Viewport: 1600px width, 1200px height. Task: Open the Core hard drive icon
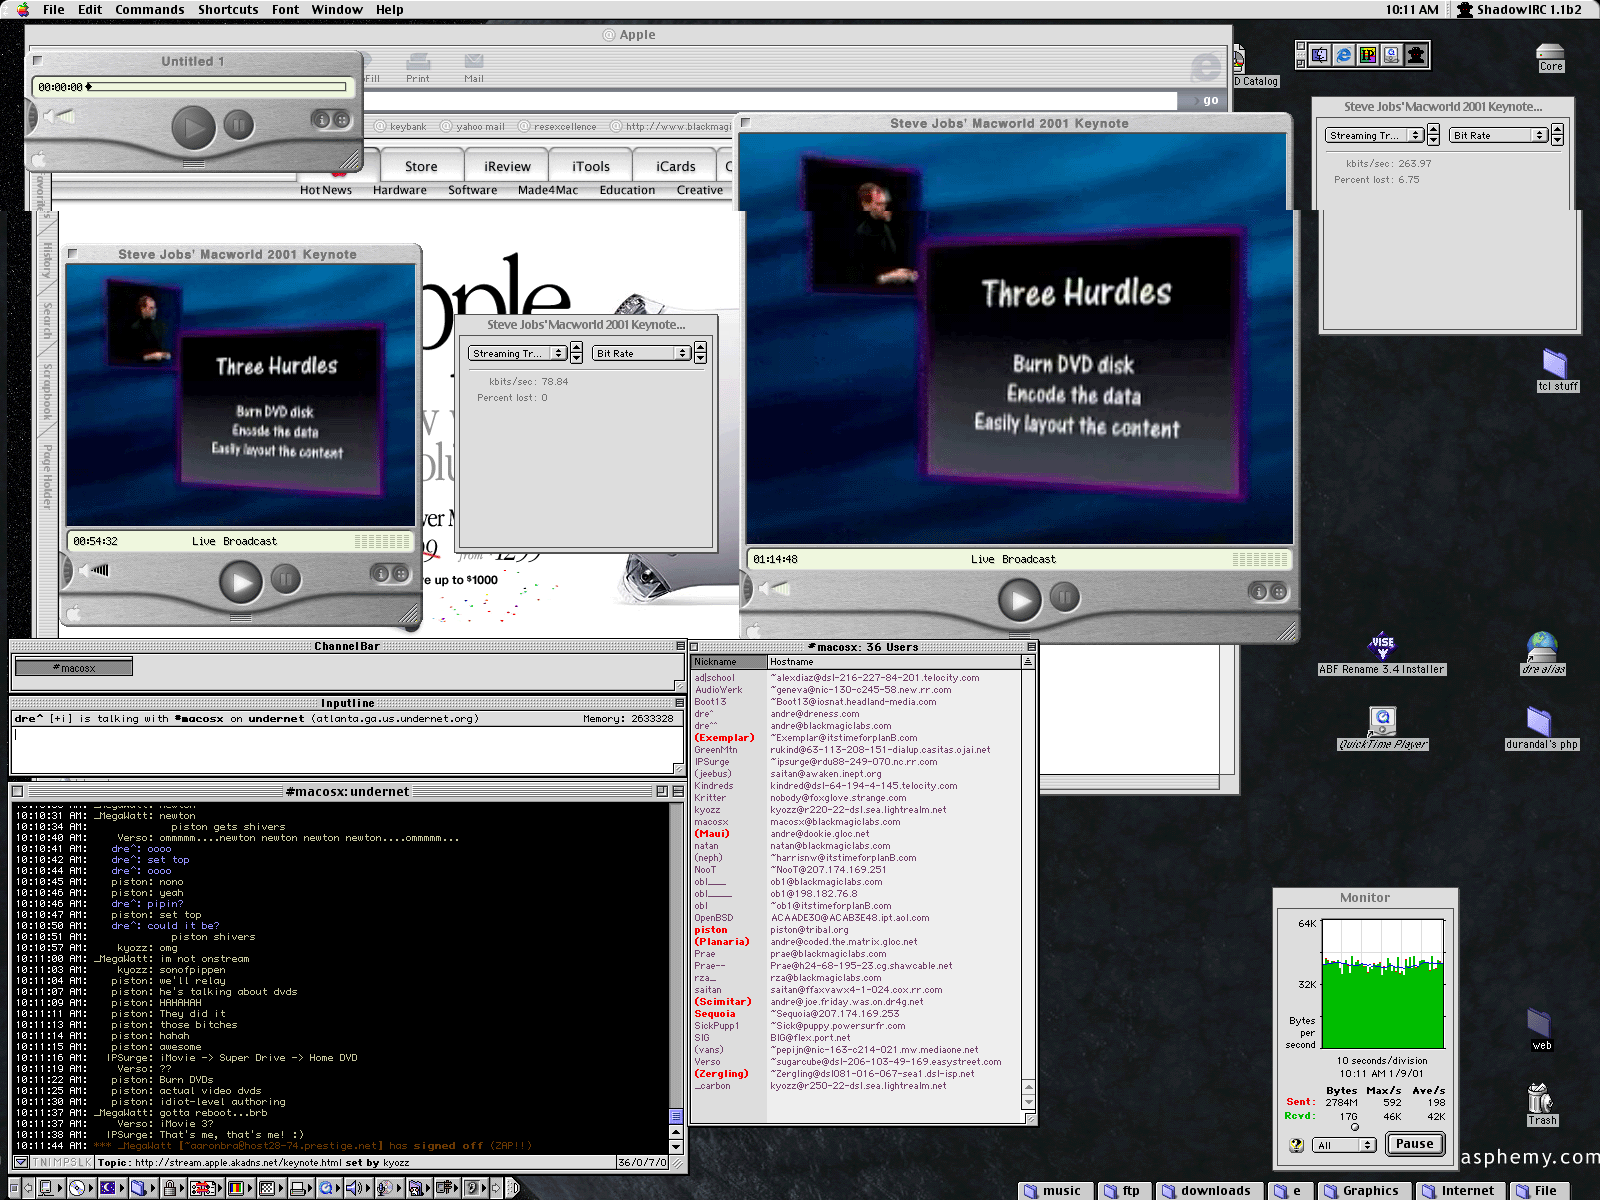1550,53
